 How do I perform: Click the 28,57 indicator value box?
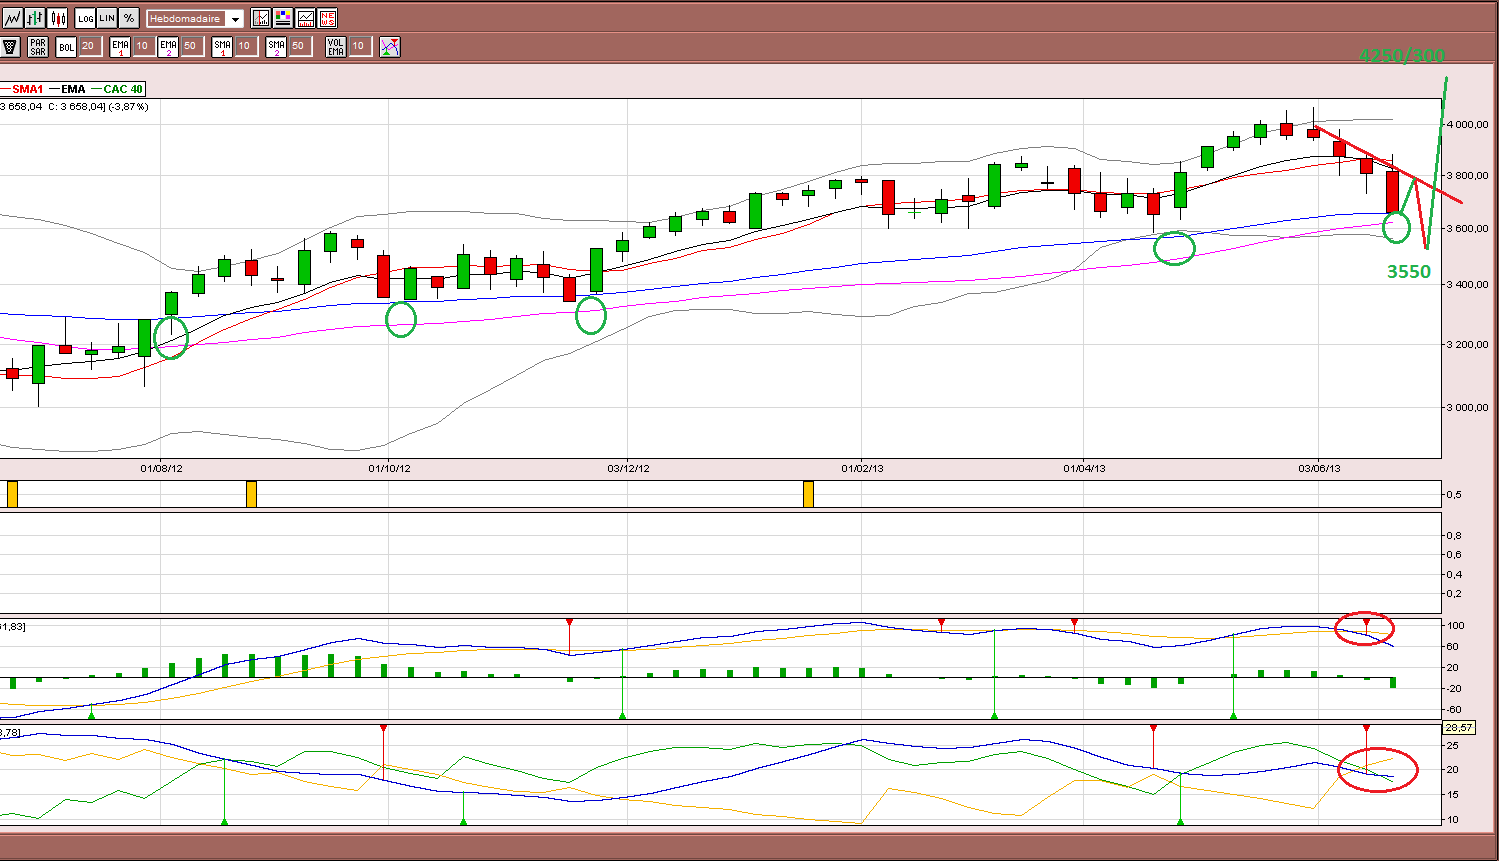click(1459, 728)
